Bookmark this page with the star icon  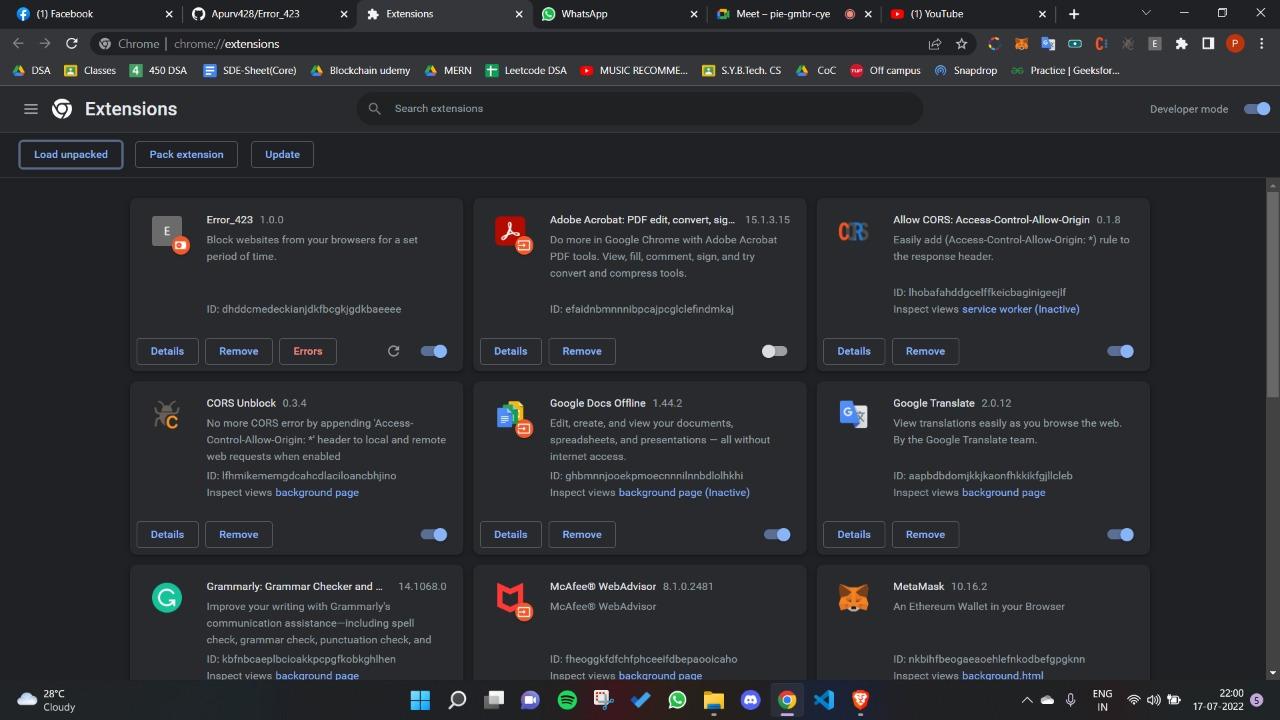(961, 43)
